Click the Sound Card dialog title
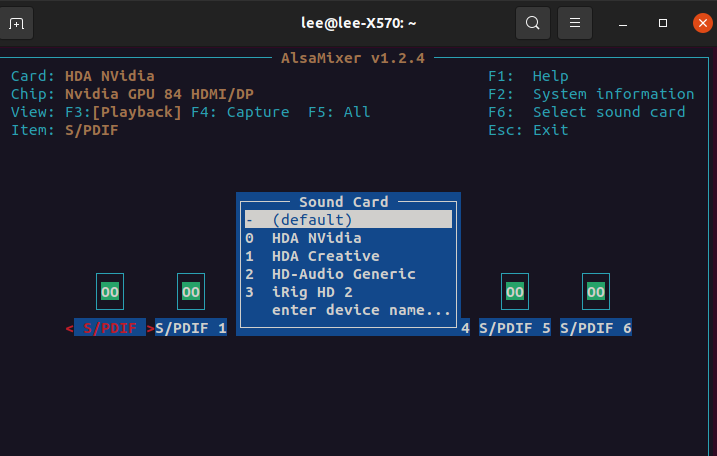Screen dimensions: 717x456 [343, 202]
